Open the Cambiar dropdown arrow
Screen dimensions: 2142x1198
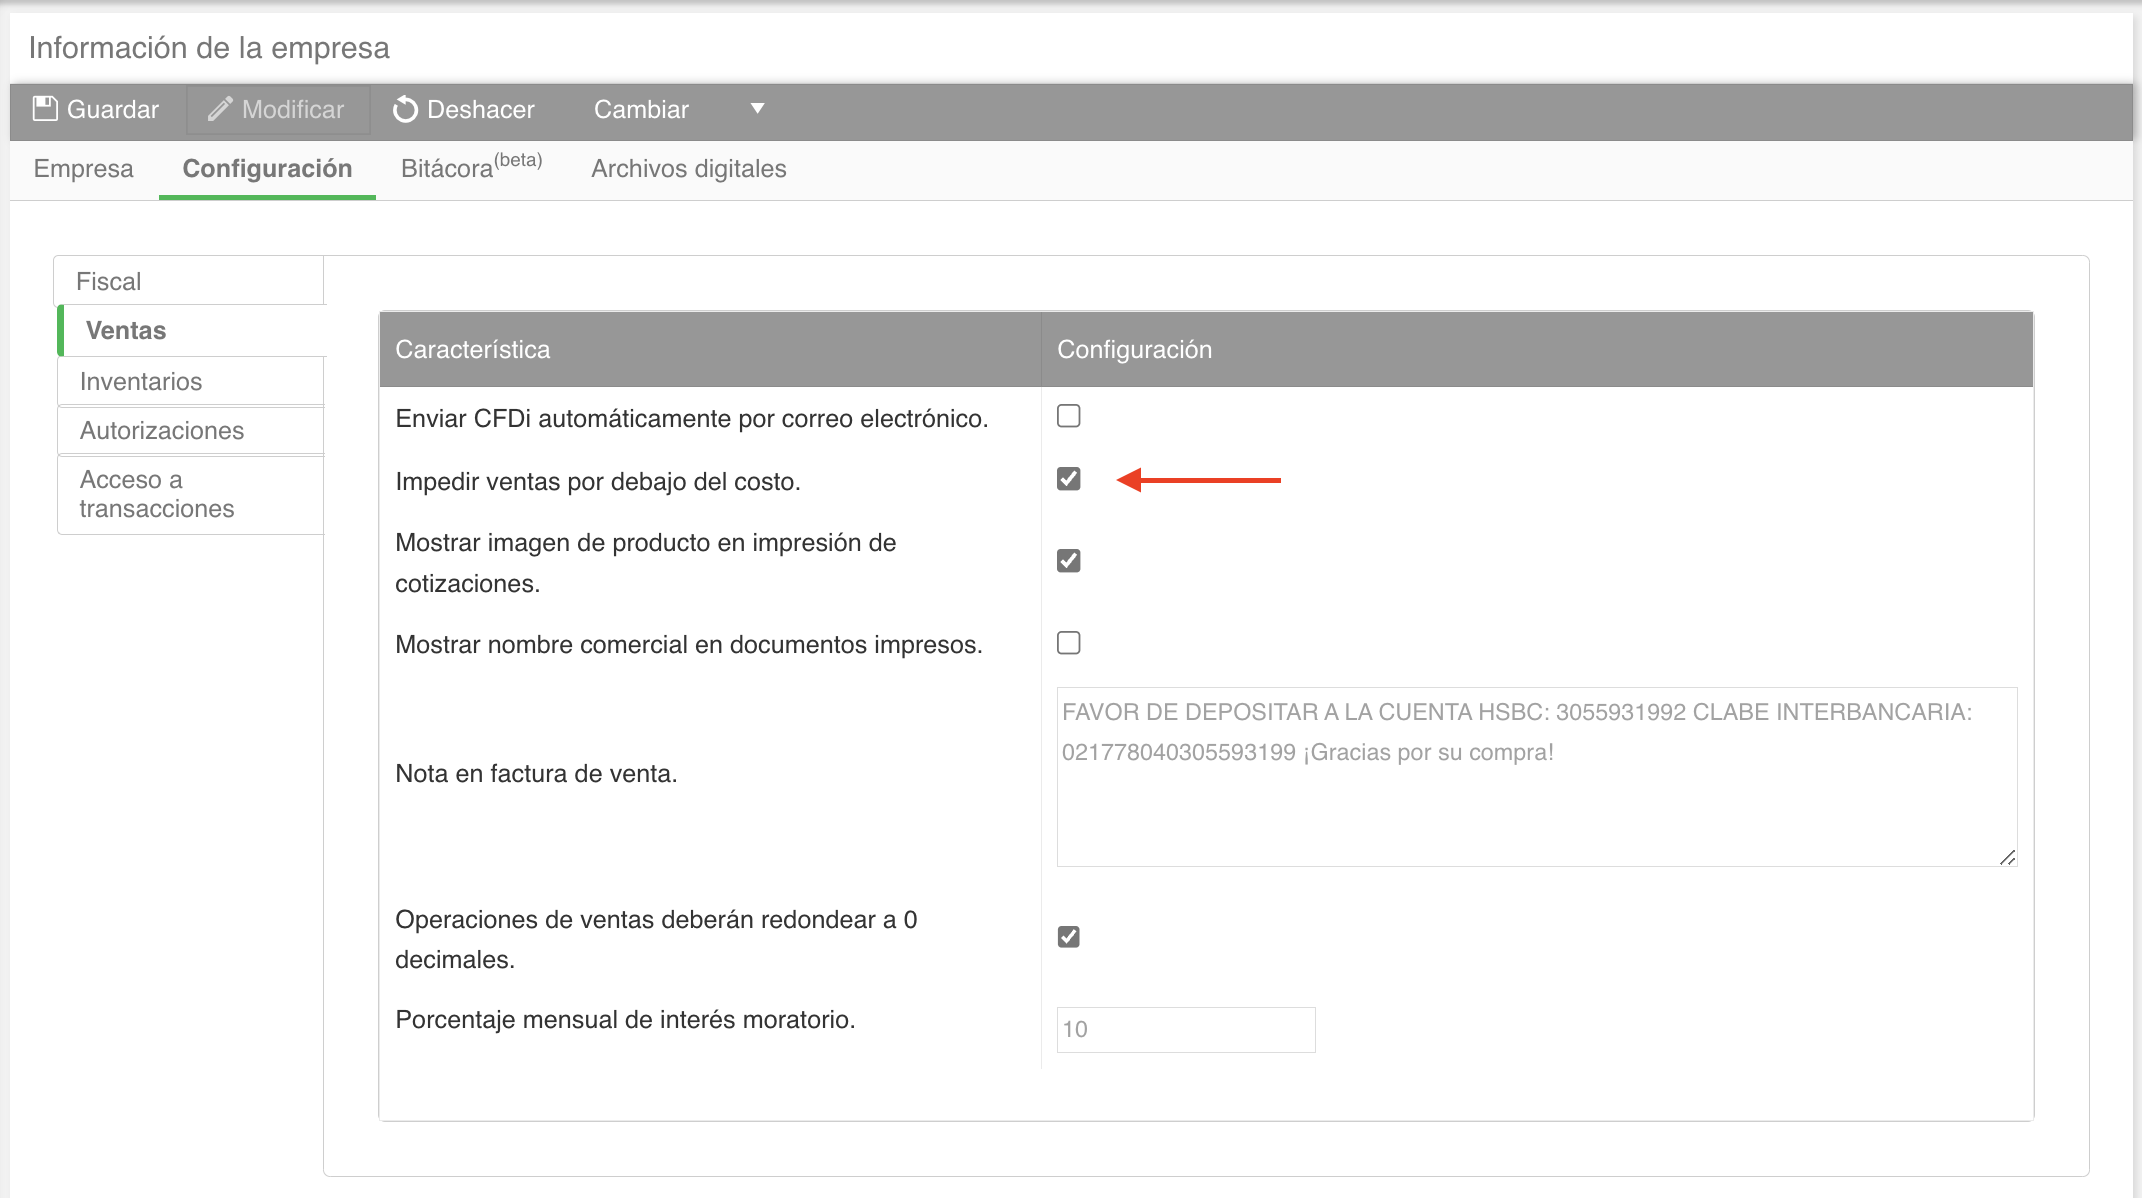(x=757, y=108)
